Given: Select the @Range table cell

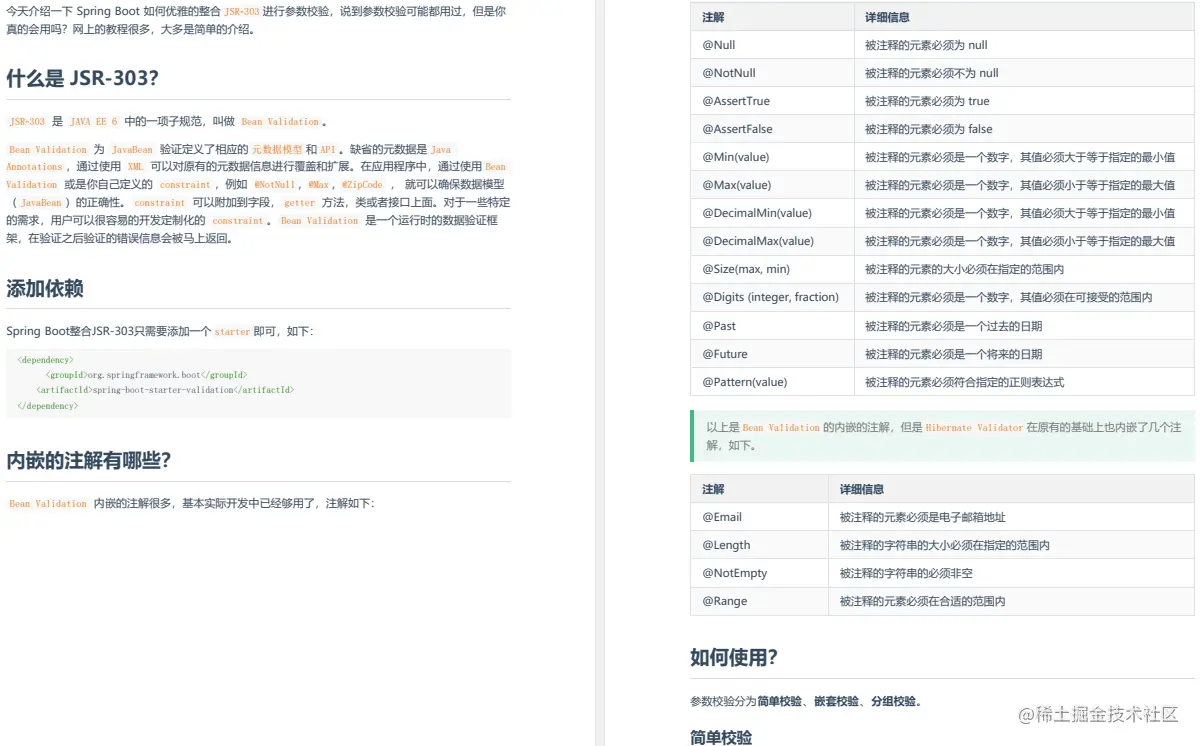Looking at the screenshot, I should [x=759, y=601].
